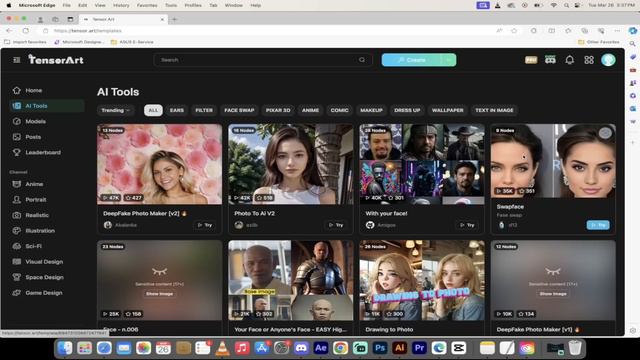Open the Realistic channel
This screenshot has height=360, width=640.
tap(37, 215)
